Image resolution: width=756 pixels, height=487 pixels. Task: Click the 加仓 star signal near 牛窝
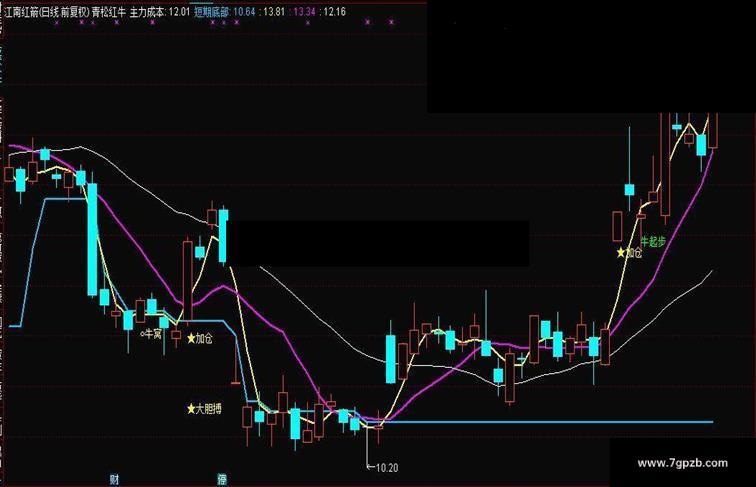199,338
